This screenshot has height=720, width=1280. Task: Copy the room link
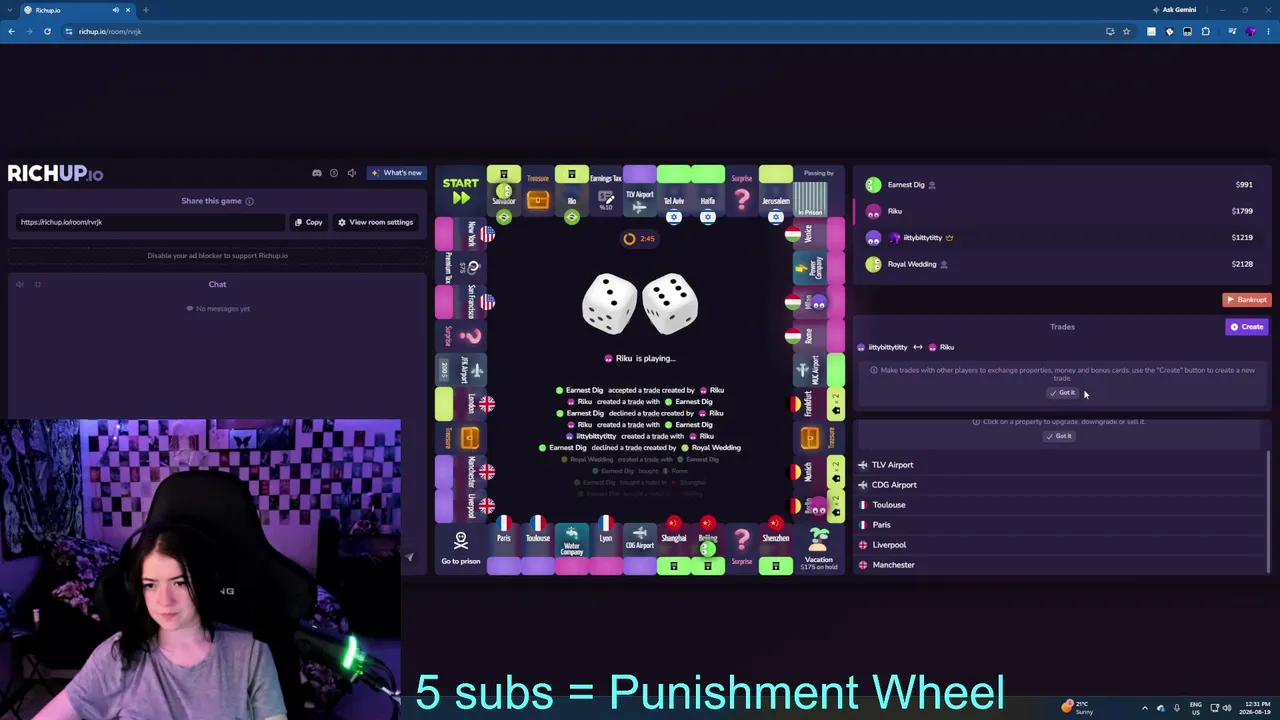pos(308,222)
